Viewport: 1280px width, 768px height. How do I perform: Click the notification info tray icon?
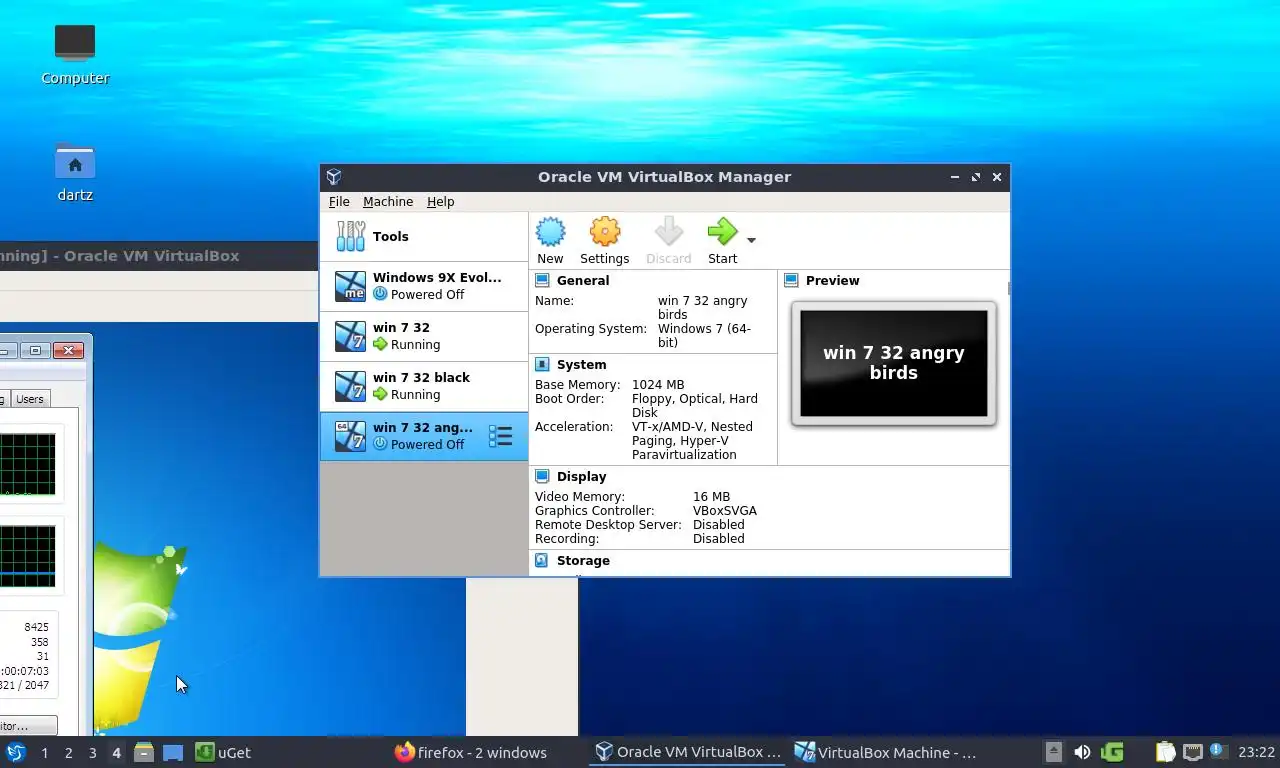[x=1218, y=750]
